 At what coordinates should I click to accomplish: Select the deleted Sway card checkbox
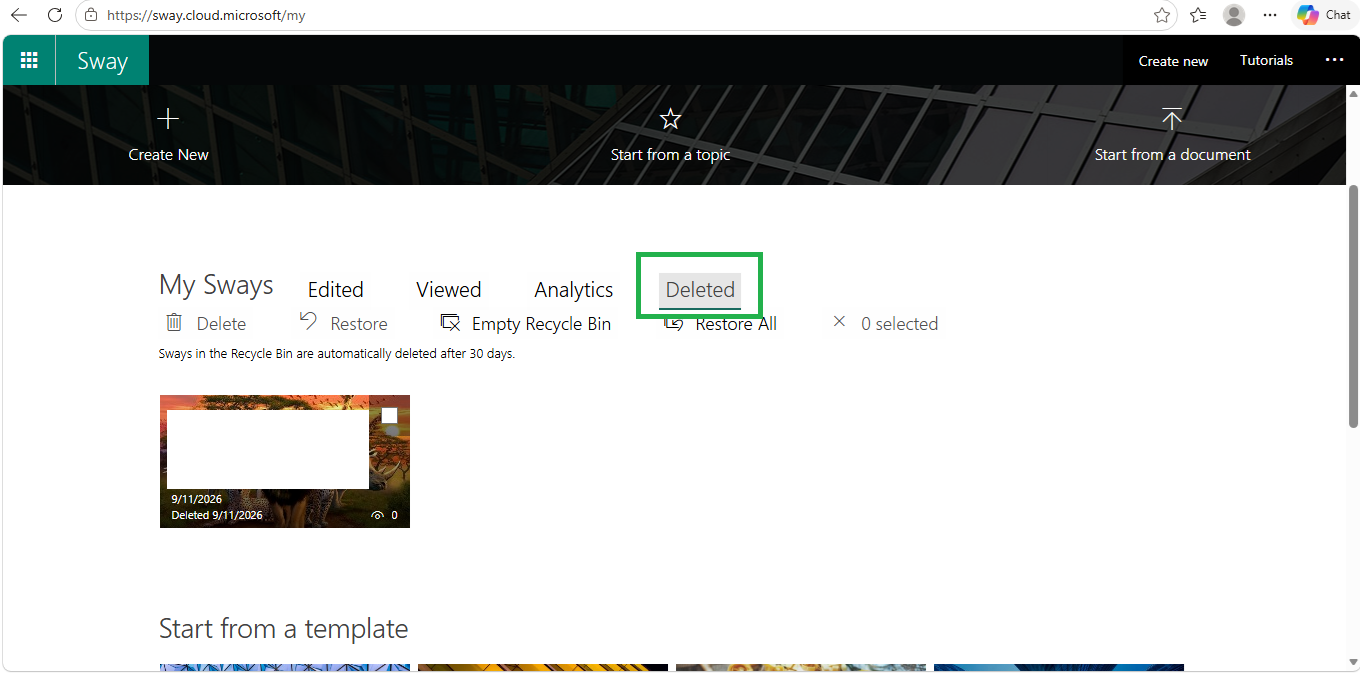pos(389,416)
